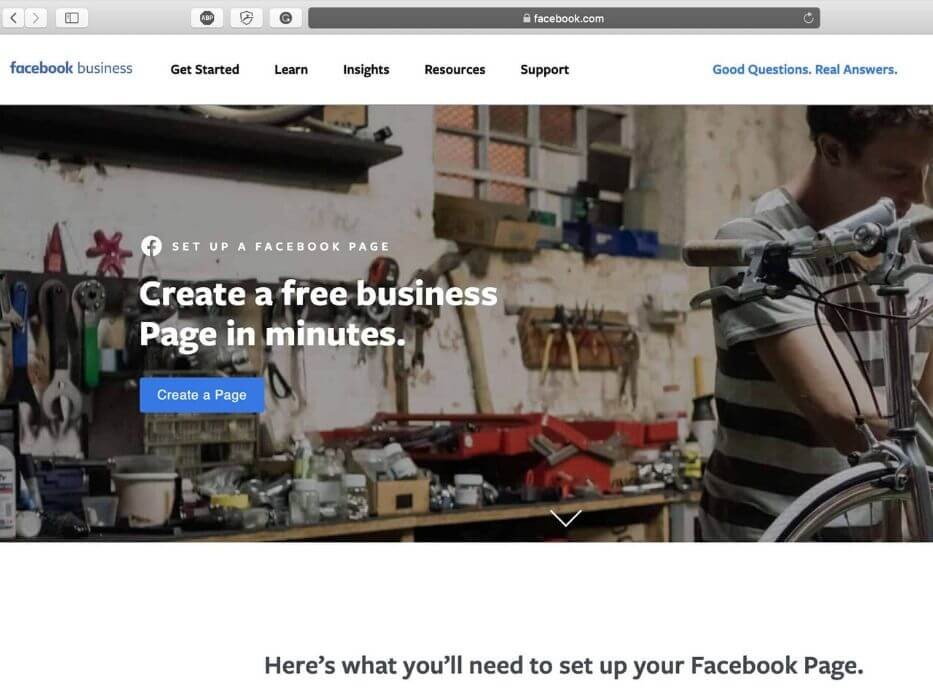Open the Adblock Plus extension icon
The image size is (933, 699).
click(x=207, y=18)
